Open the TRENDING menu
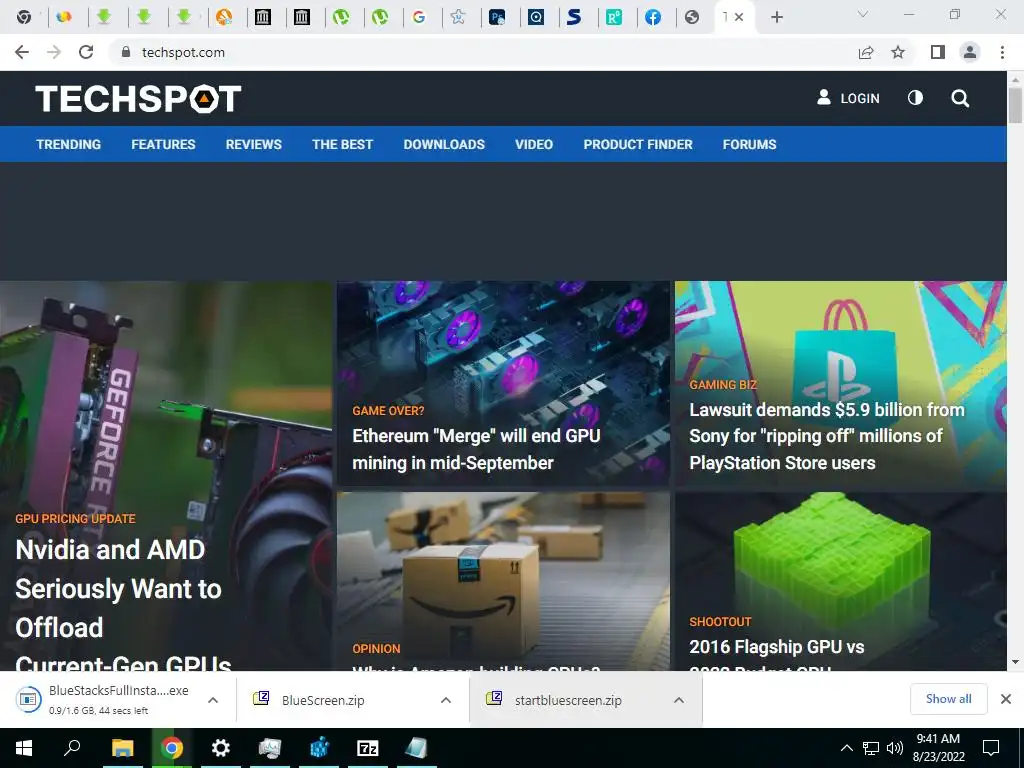Screen dimensions: 1024x768 [x=69, y=144]
